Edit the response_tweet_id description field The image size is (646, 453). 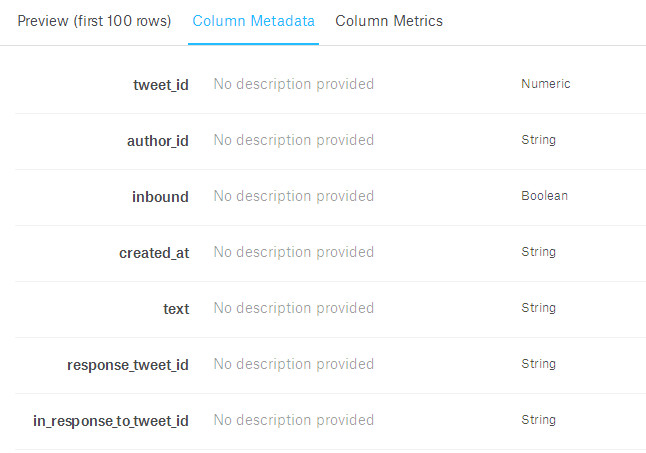294,364
